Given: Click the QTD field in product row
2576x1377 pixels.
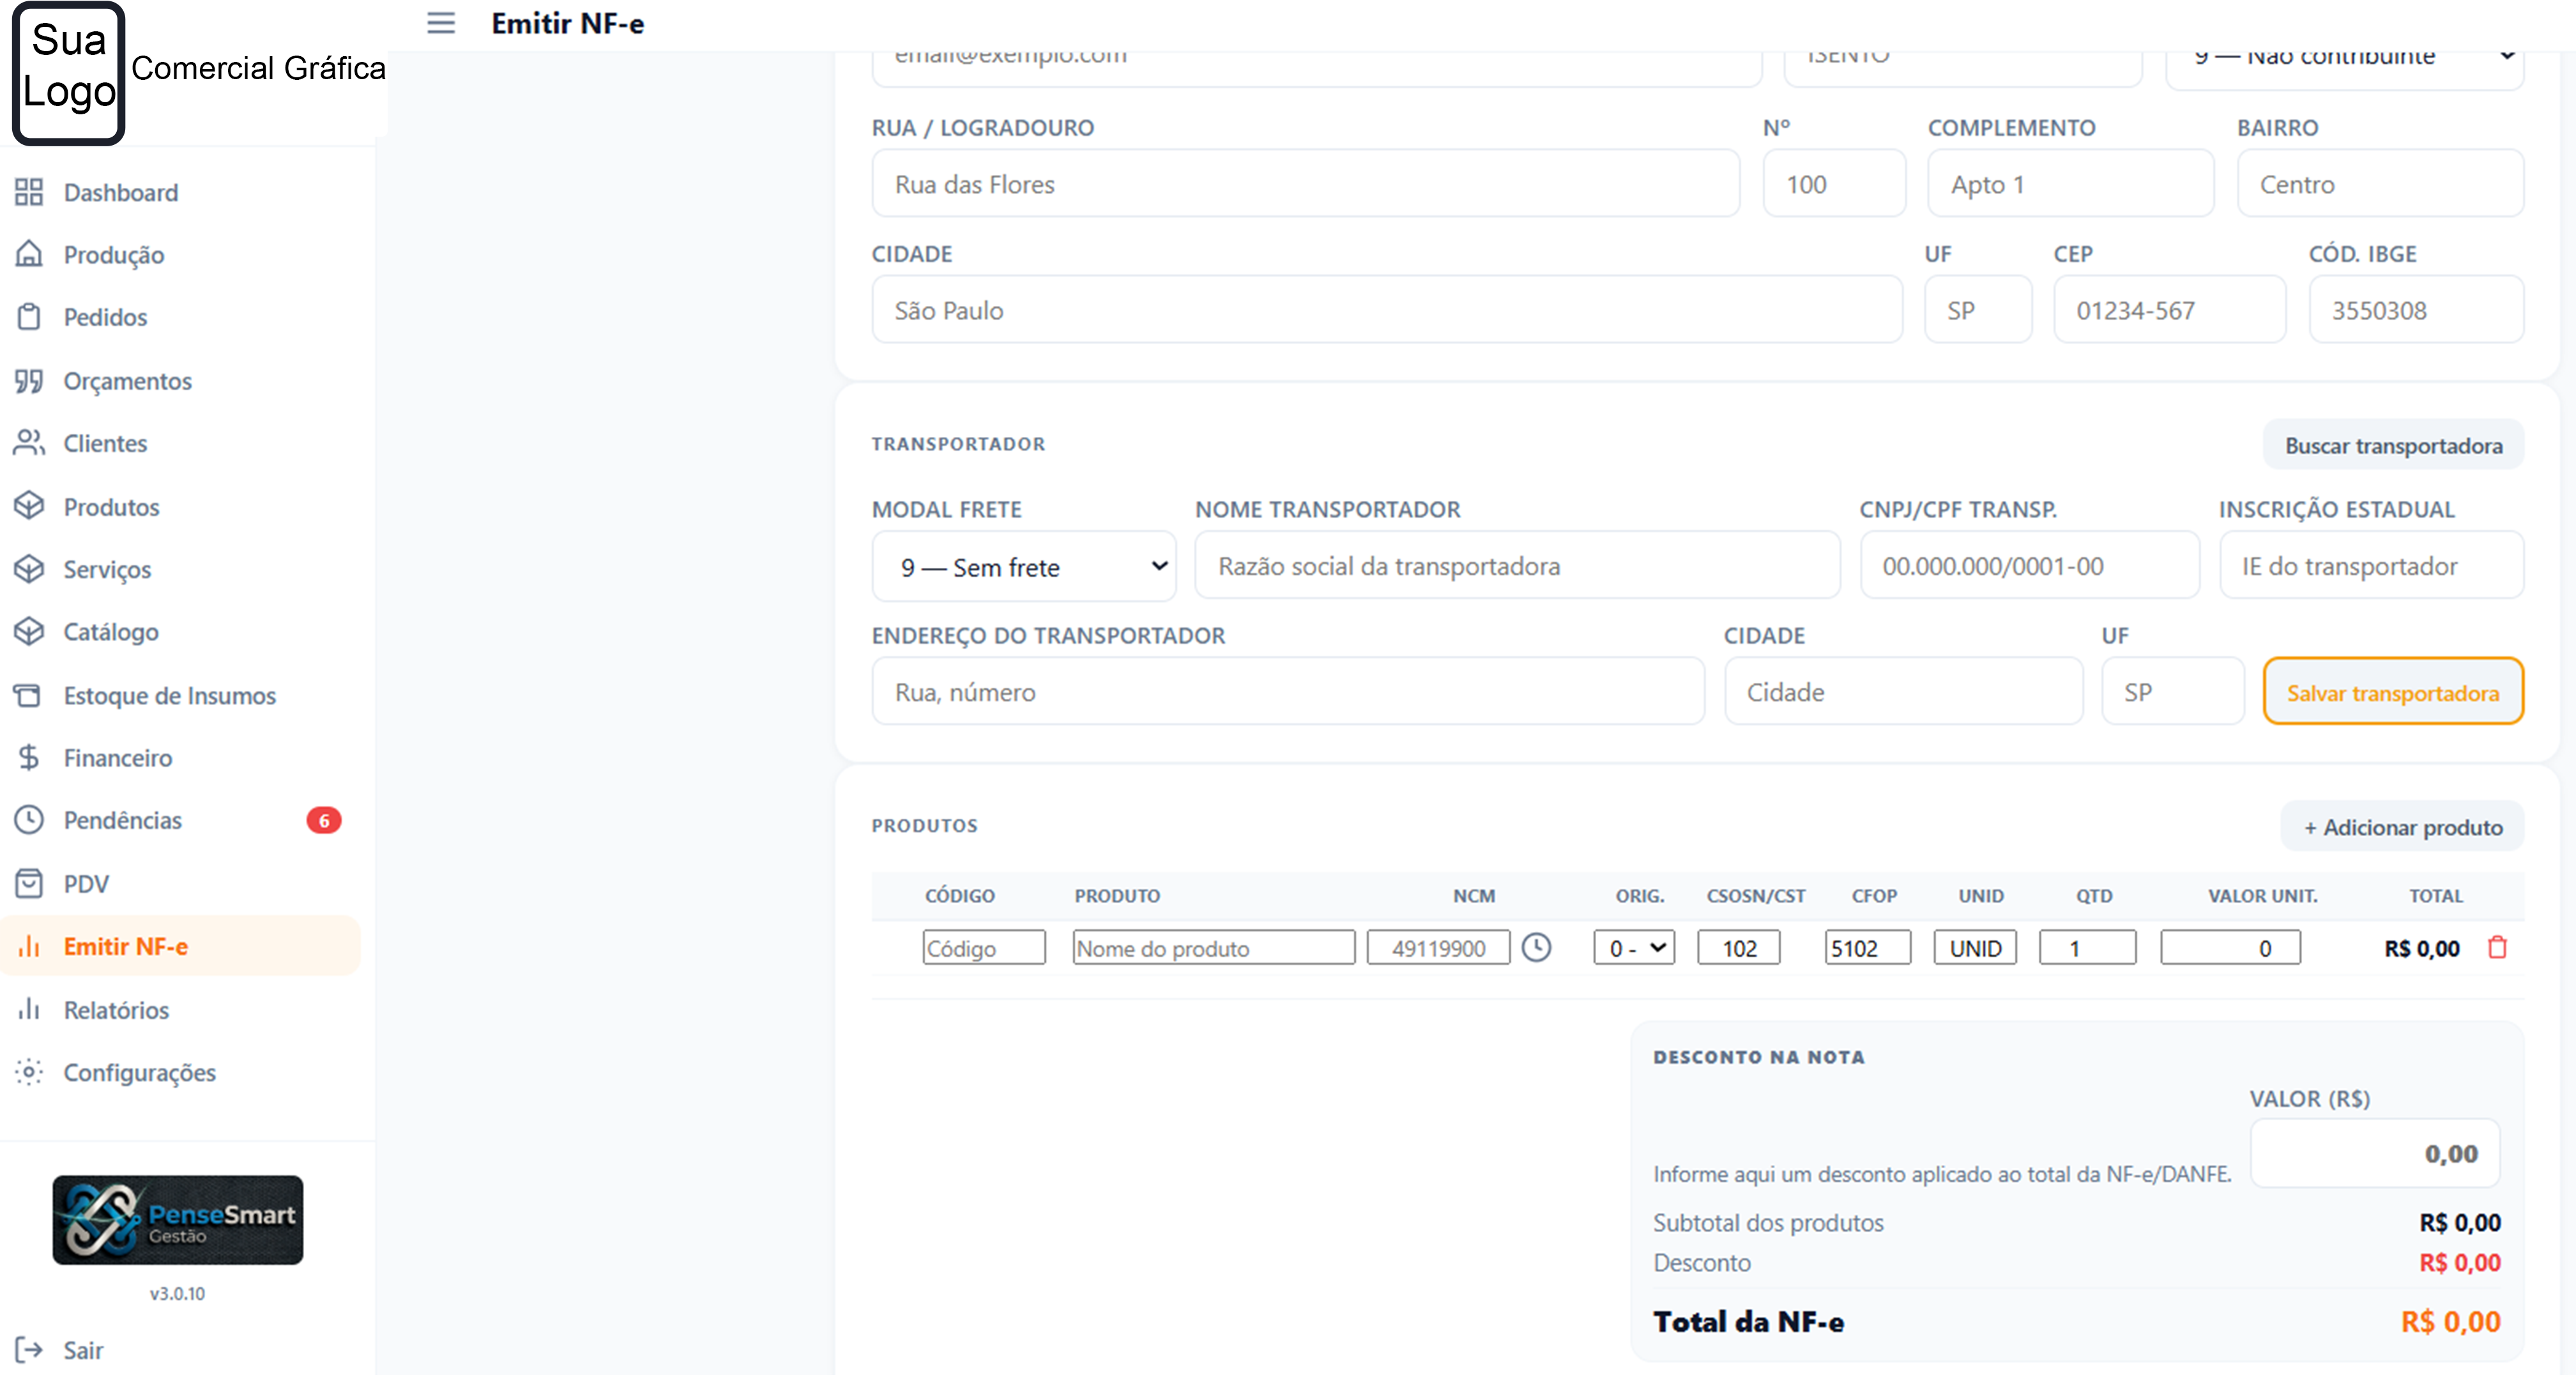Looking at the screenshot, I should [x=2088, y=948].
